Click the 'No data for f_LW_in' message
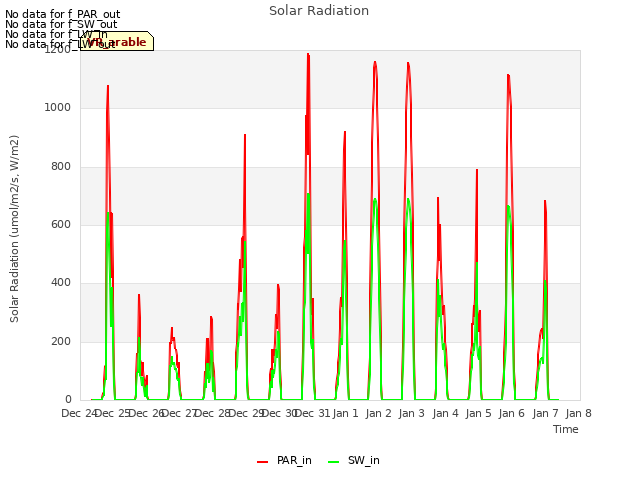Screen dimensions: 640x480 click(x=56, y=34)
